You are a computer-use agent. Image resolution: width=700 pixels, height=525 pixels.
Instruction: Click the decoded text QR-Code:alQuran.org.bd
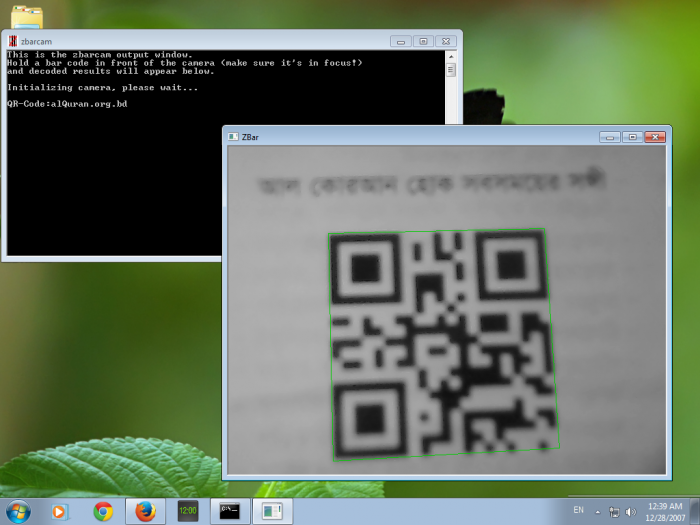[67, 104]
